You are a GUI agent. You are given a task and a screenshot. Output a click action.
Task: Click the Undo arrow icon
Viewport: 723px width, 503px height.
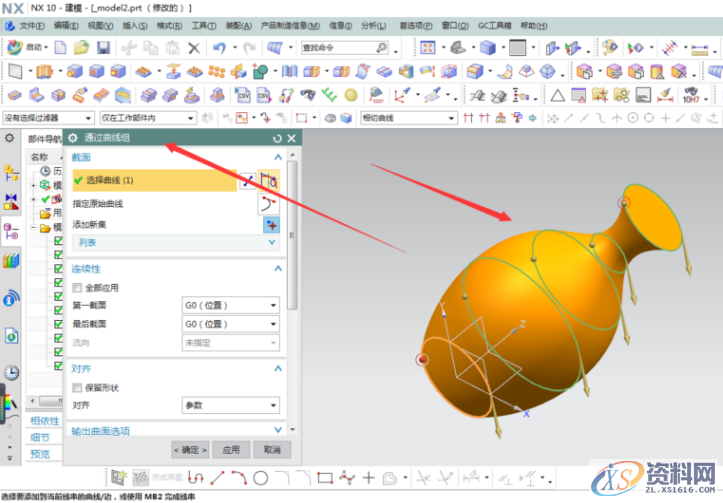pos(219,48)
